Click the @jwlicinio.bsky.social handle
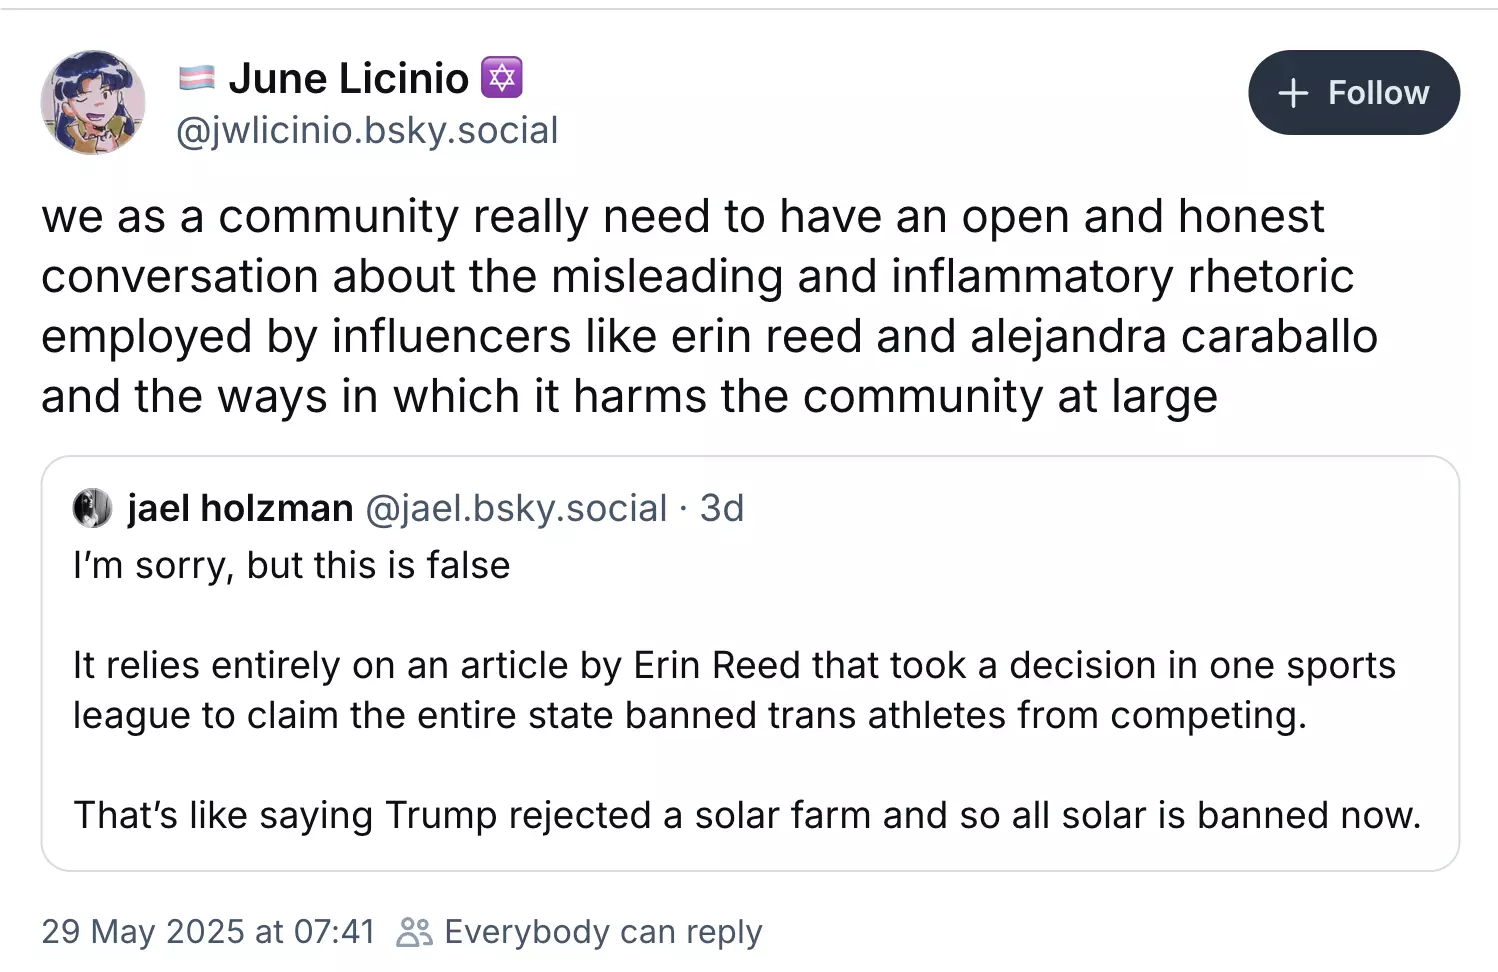The width and height of the screenshot is (1498, 972). click(x=367, y=131)
